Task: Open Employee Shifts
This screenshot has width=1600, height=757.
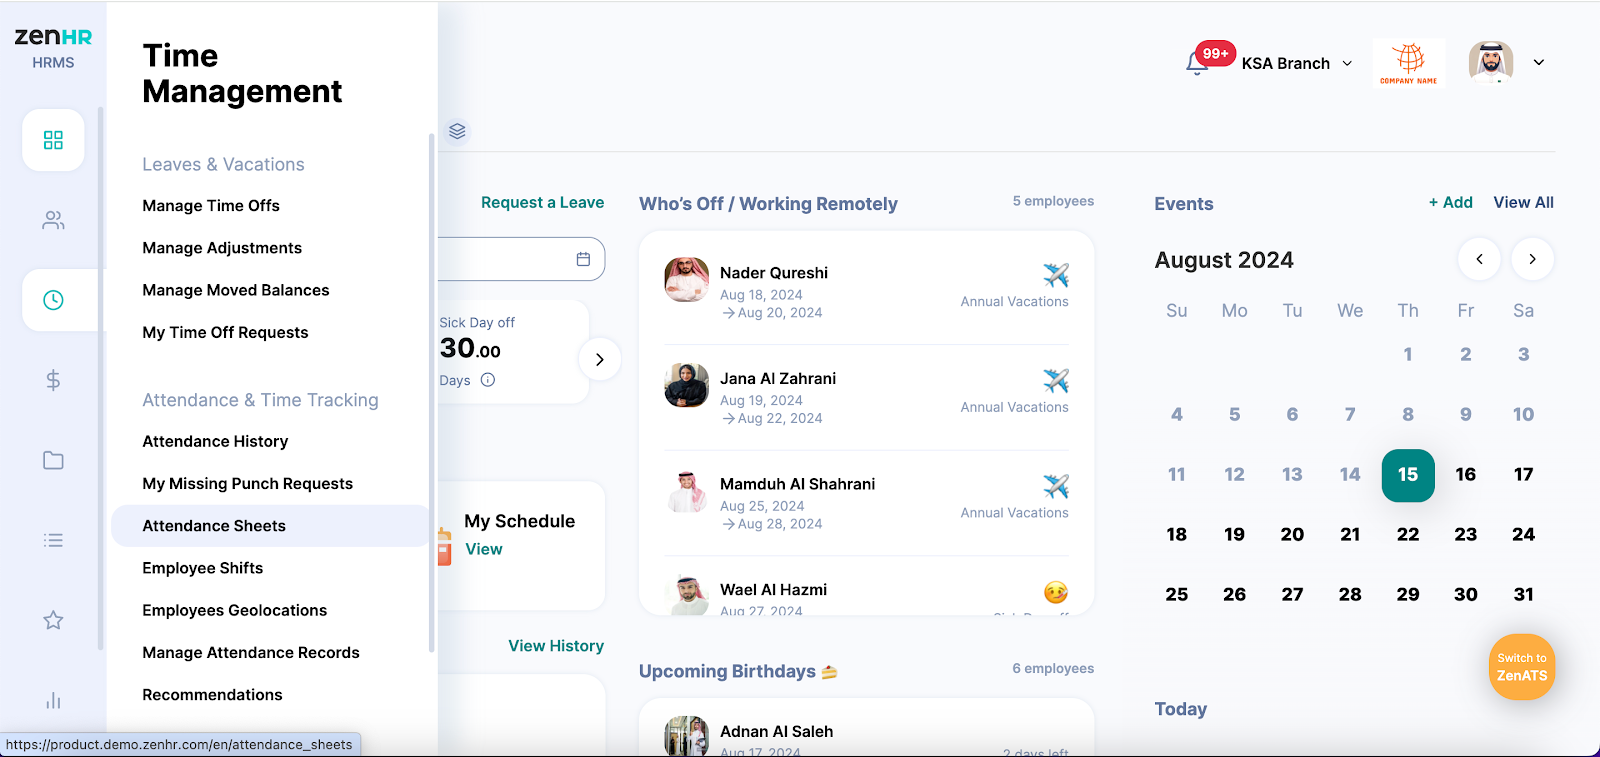Action: 203,568
